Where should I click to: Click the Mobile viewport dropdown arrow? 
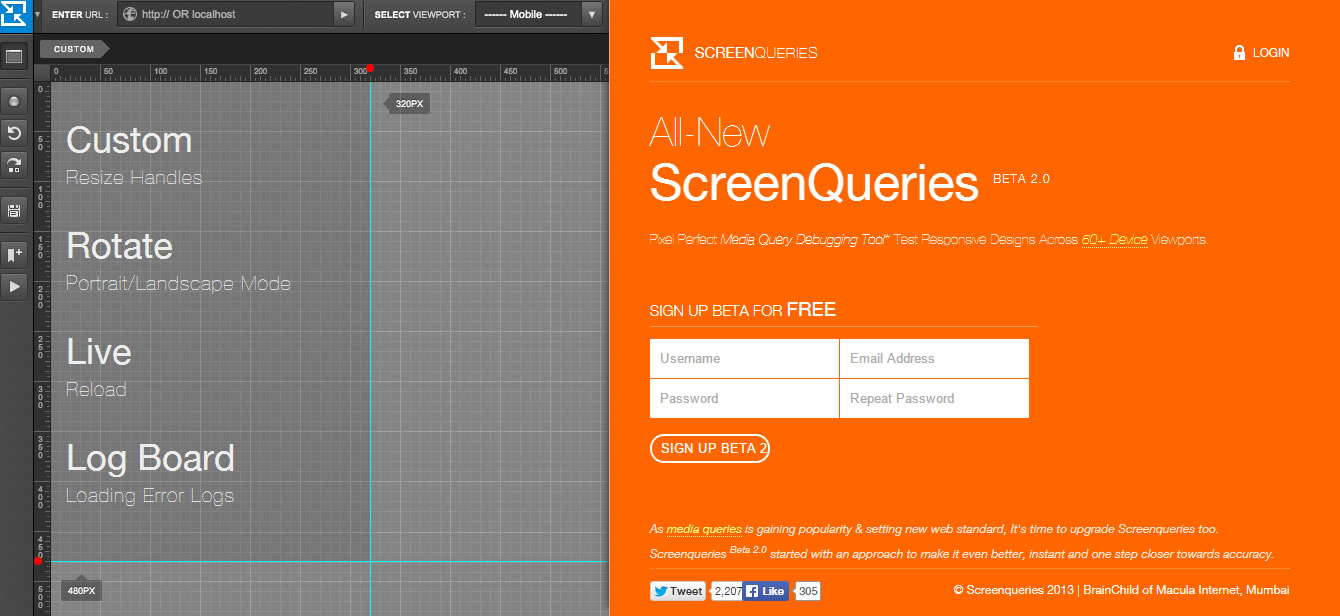594,14
